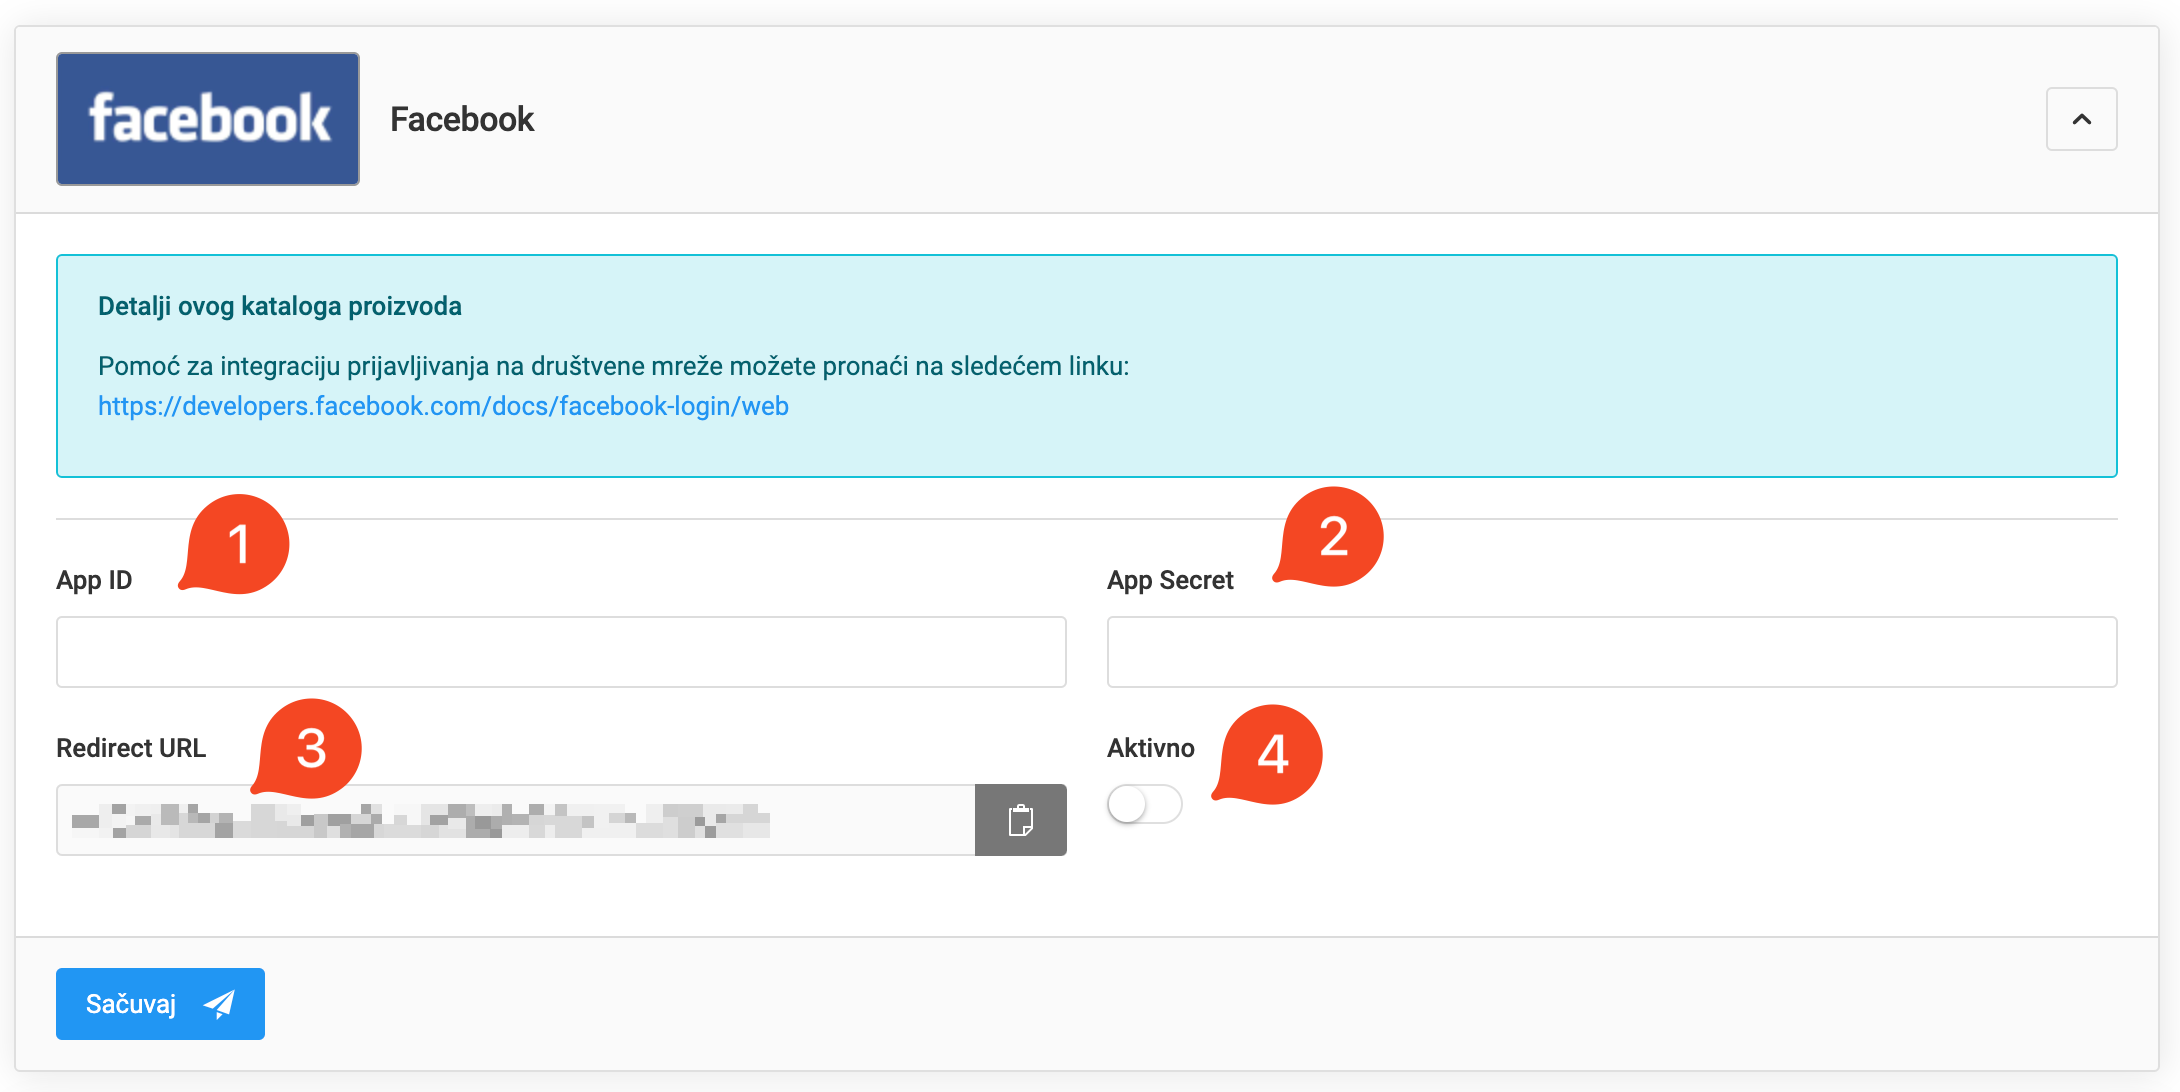Copy Redirect URL with clipboard icon
The height and width of the screenshot is (1092, 2180).
point(1020,820)
